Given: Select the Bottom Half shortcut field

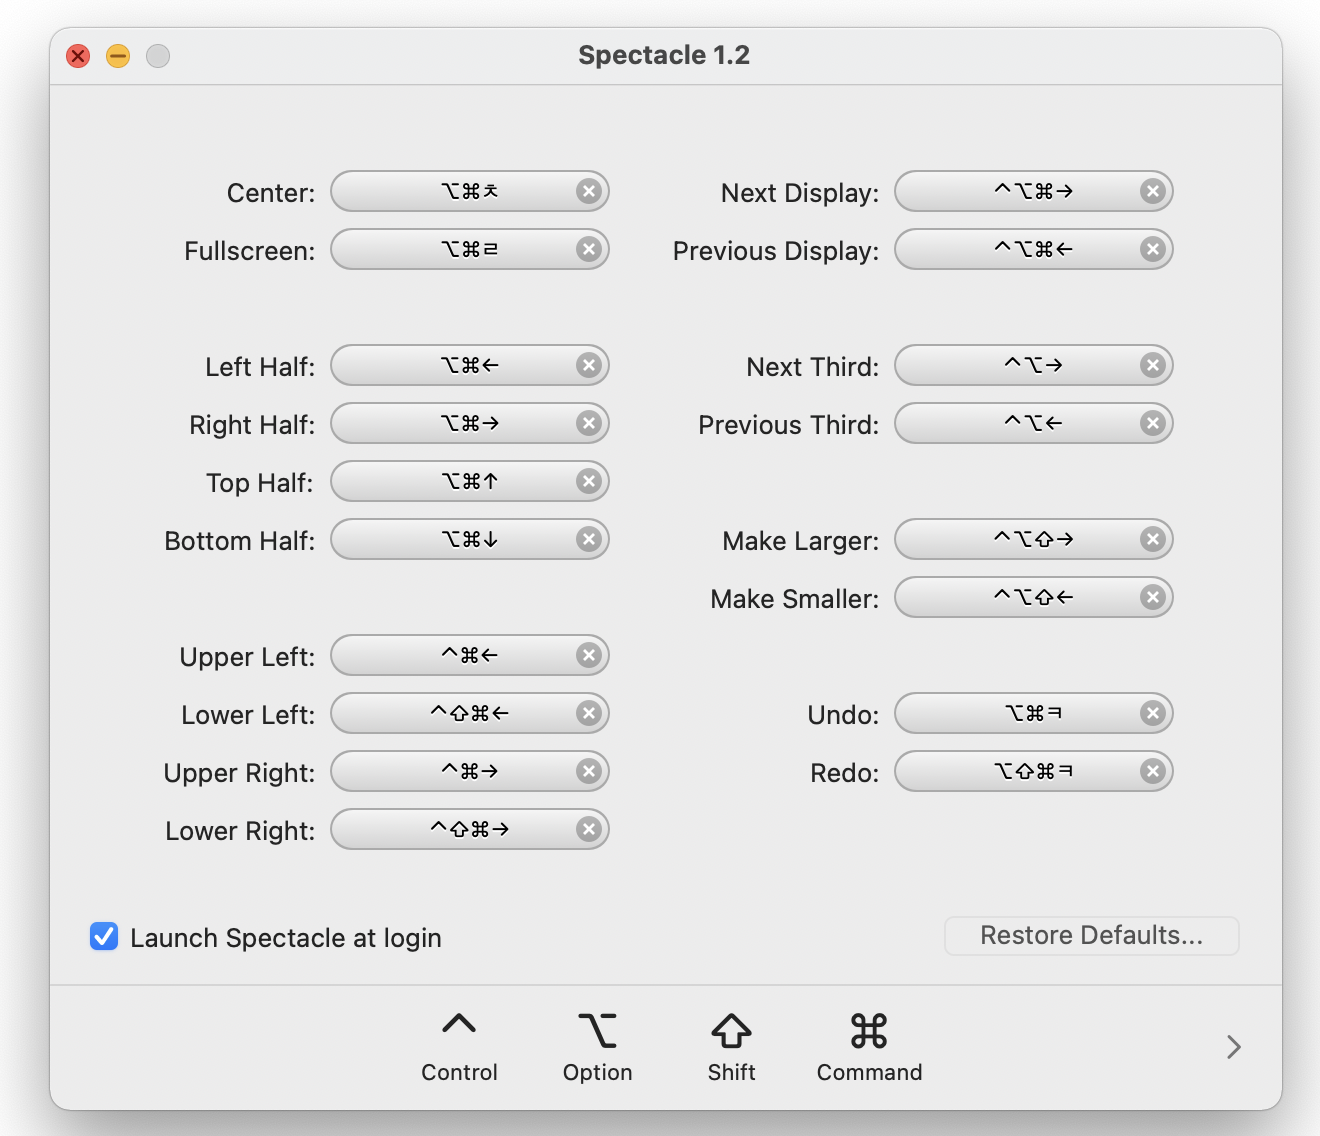Looking at the screenshot, I should tap(470, 539).
